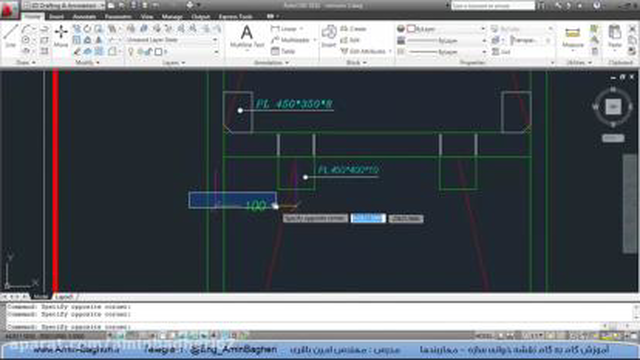Click the Edit Attributes tool
The height and width of the screenshot is (360, 640).
click(x=363, y=51)
